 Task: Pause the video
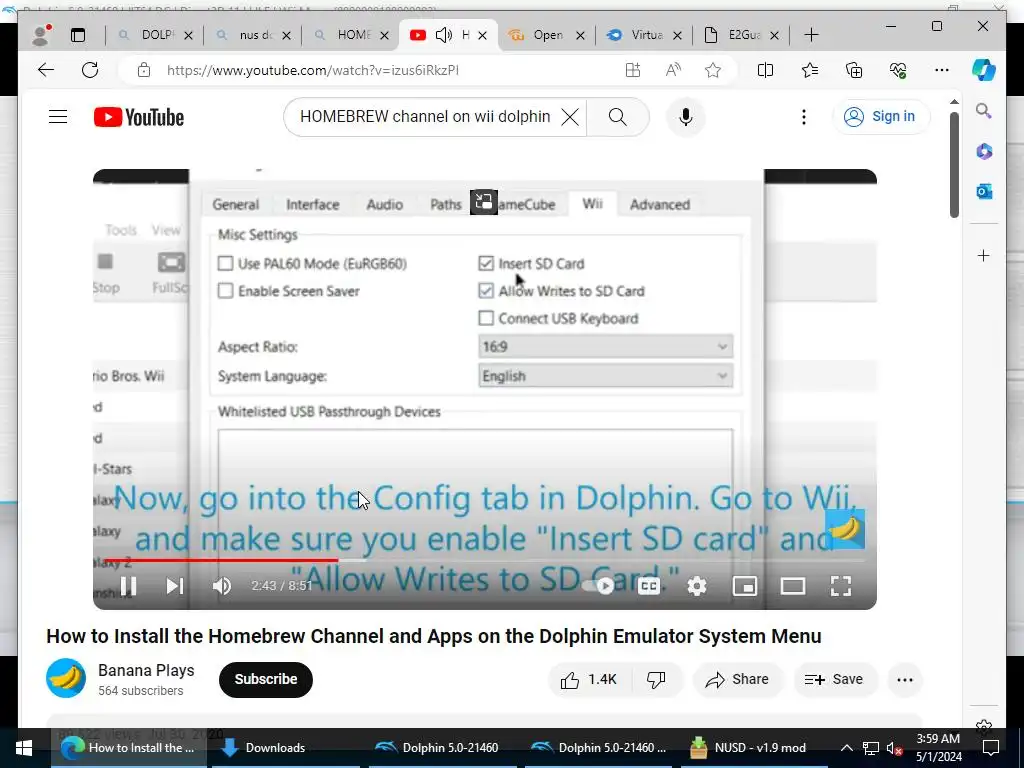click(x=129, y=586)
